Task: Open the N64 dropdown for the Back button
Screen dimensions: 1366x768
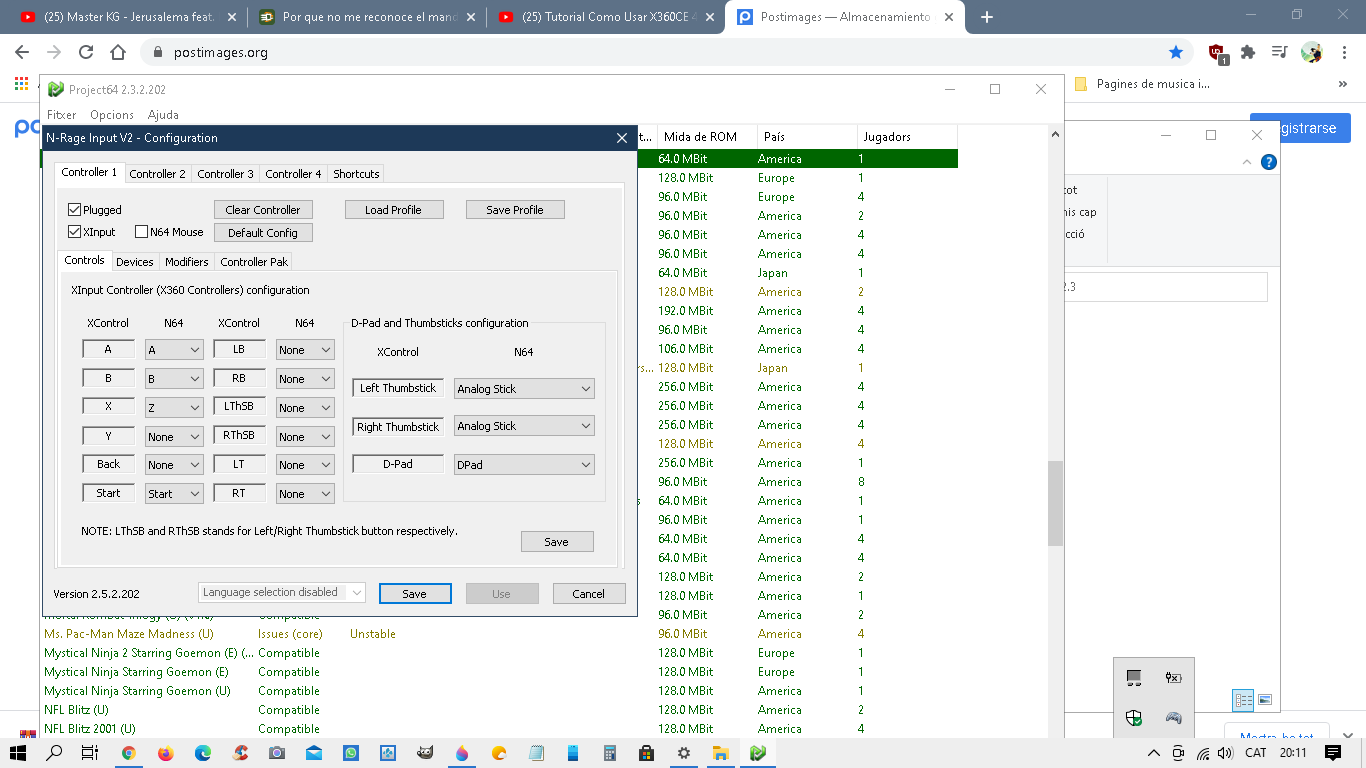Action: pyautogui.click(x=174, y=465)
